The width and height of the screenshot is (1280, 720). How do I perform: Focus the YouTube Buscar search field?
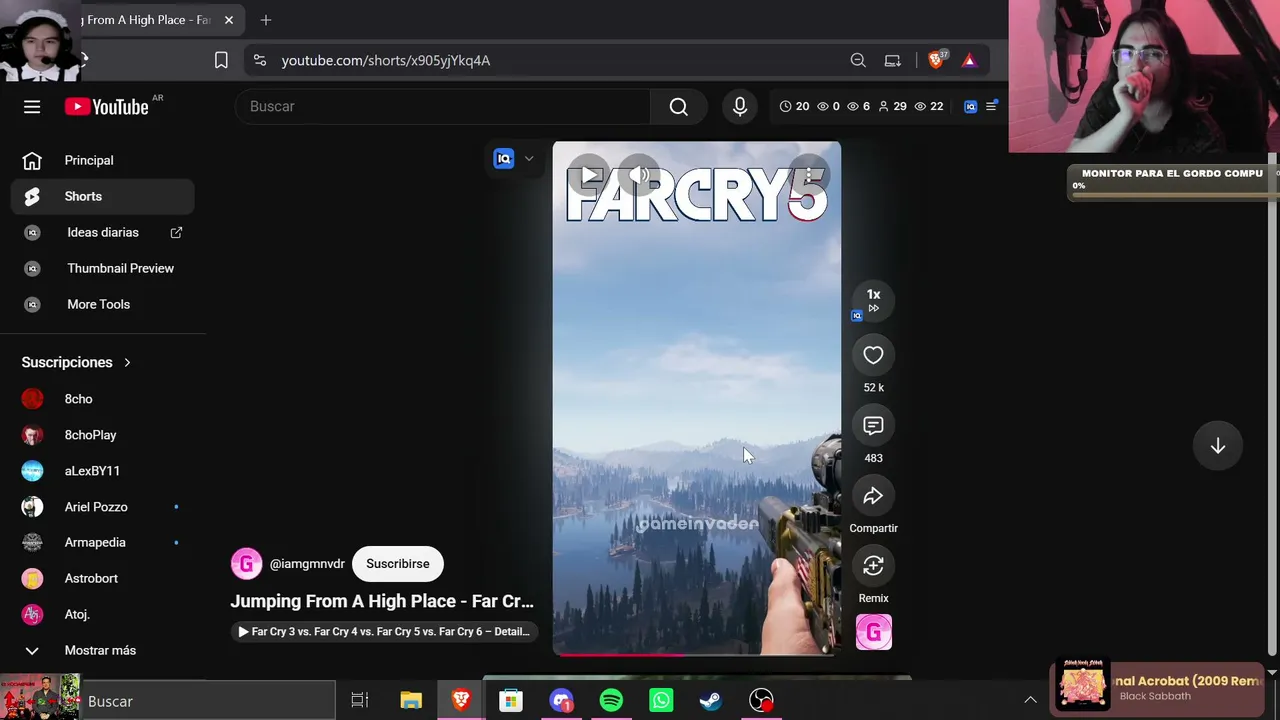coord(443,106)
